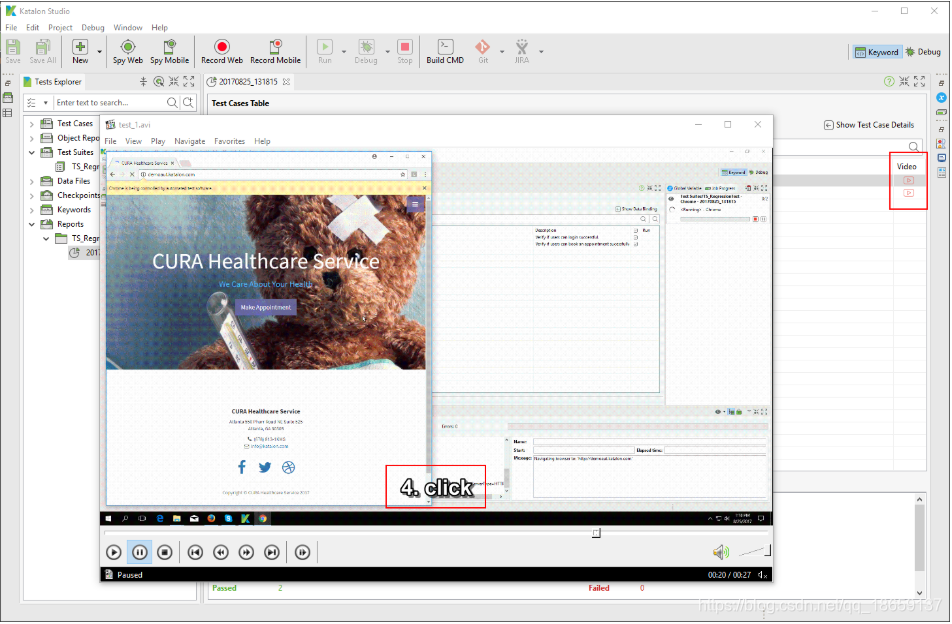Switch to Debug perspective
Viewport: 952px width, 624px height.
(x=923, y=52)
